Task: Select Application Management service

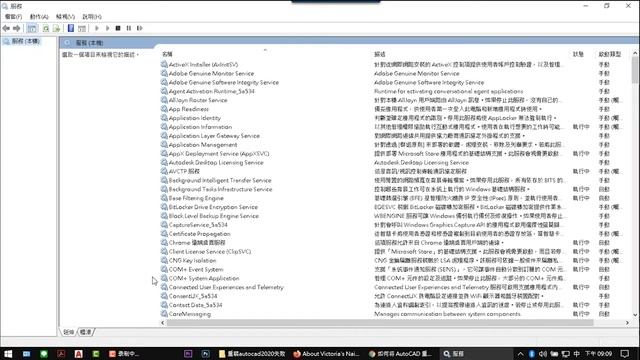Action: tap(203, 144)
